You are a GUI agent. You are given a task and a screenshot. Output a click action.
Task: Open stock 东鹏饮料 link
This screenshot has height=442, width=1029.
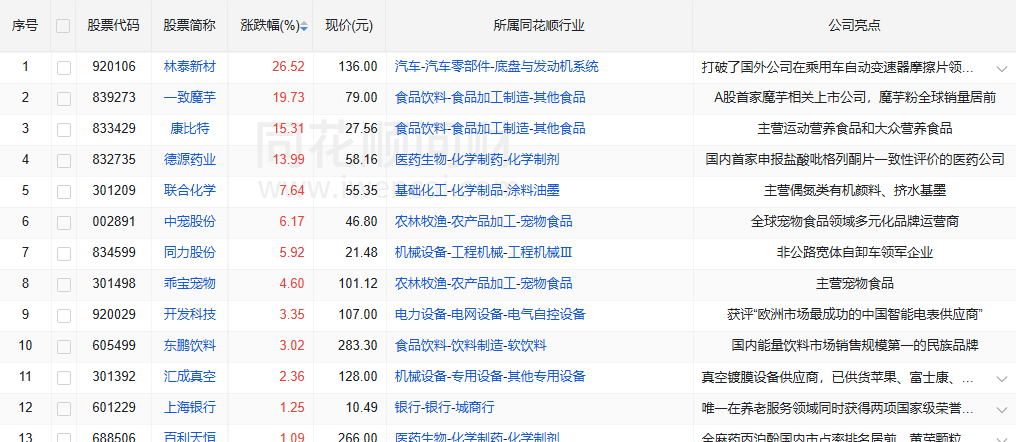click(x=190, y=345)
